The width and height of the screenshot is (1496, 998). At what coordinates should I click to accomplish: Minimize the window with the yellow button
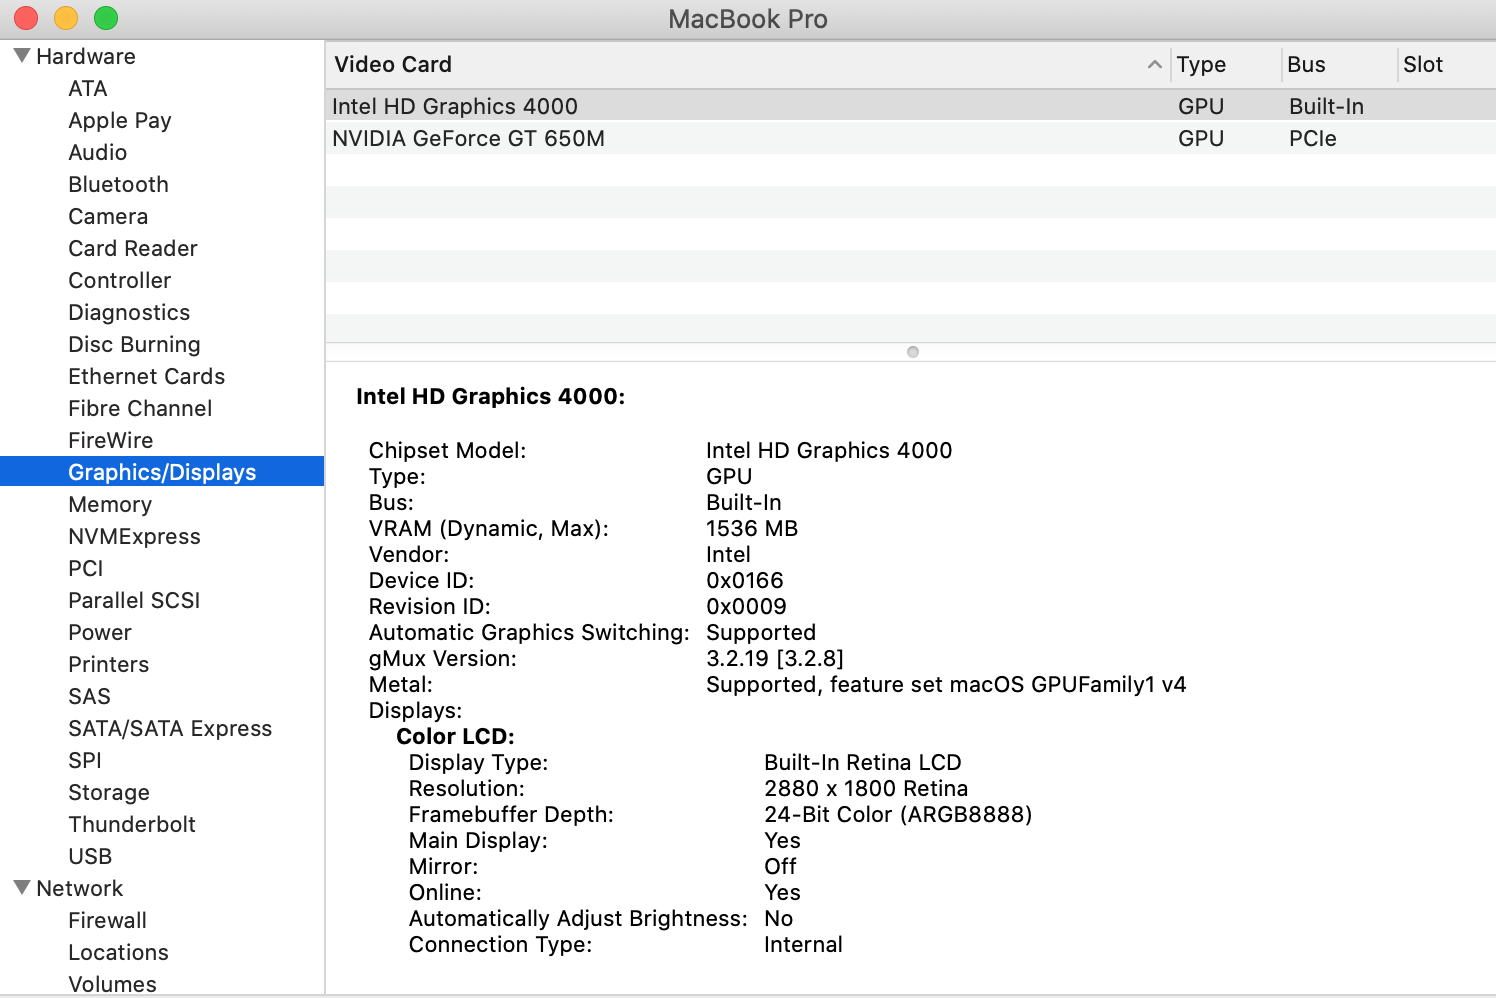click(x=66, y=18)
